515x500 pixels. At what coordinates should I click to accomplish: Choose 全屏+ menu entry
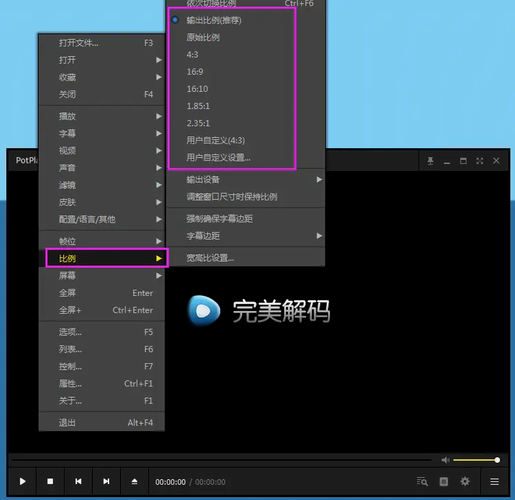click(x=102, y=310)
